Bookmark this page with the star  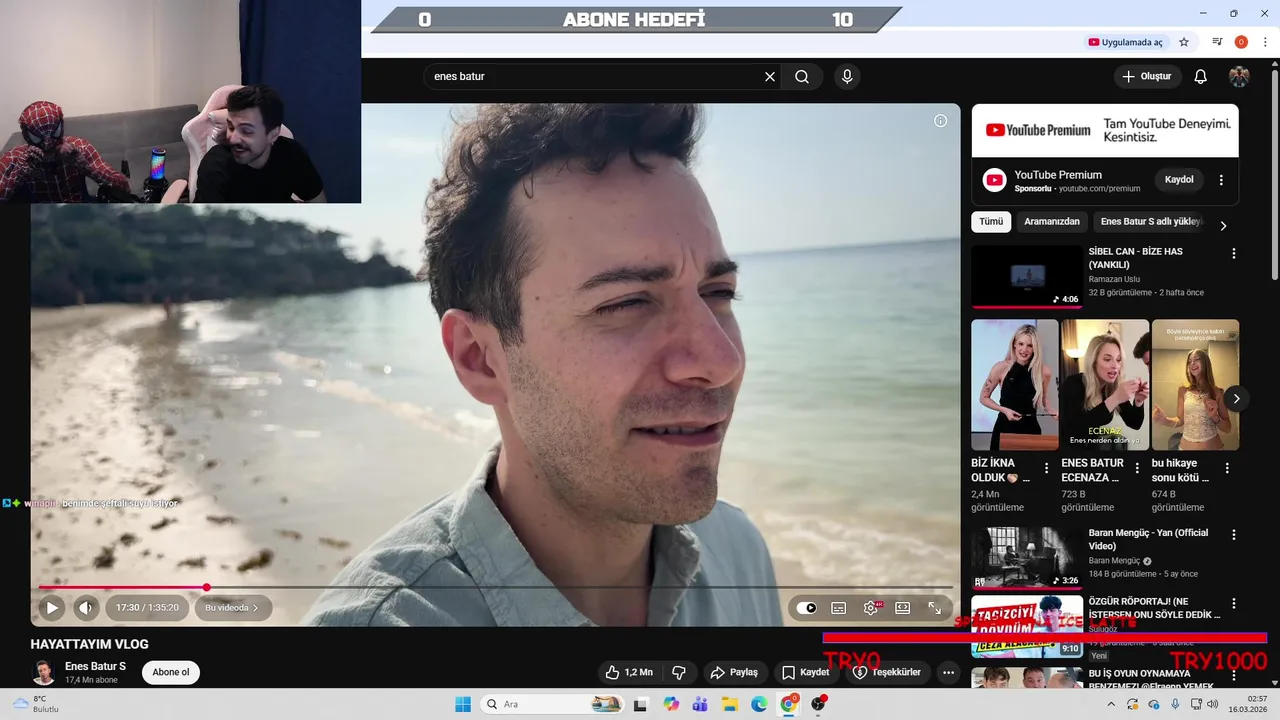pyautogui.click(x=1184, y=42)
